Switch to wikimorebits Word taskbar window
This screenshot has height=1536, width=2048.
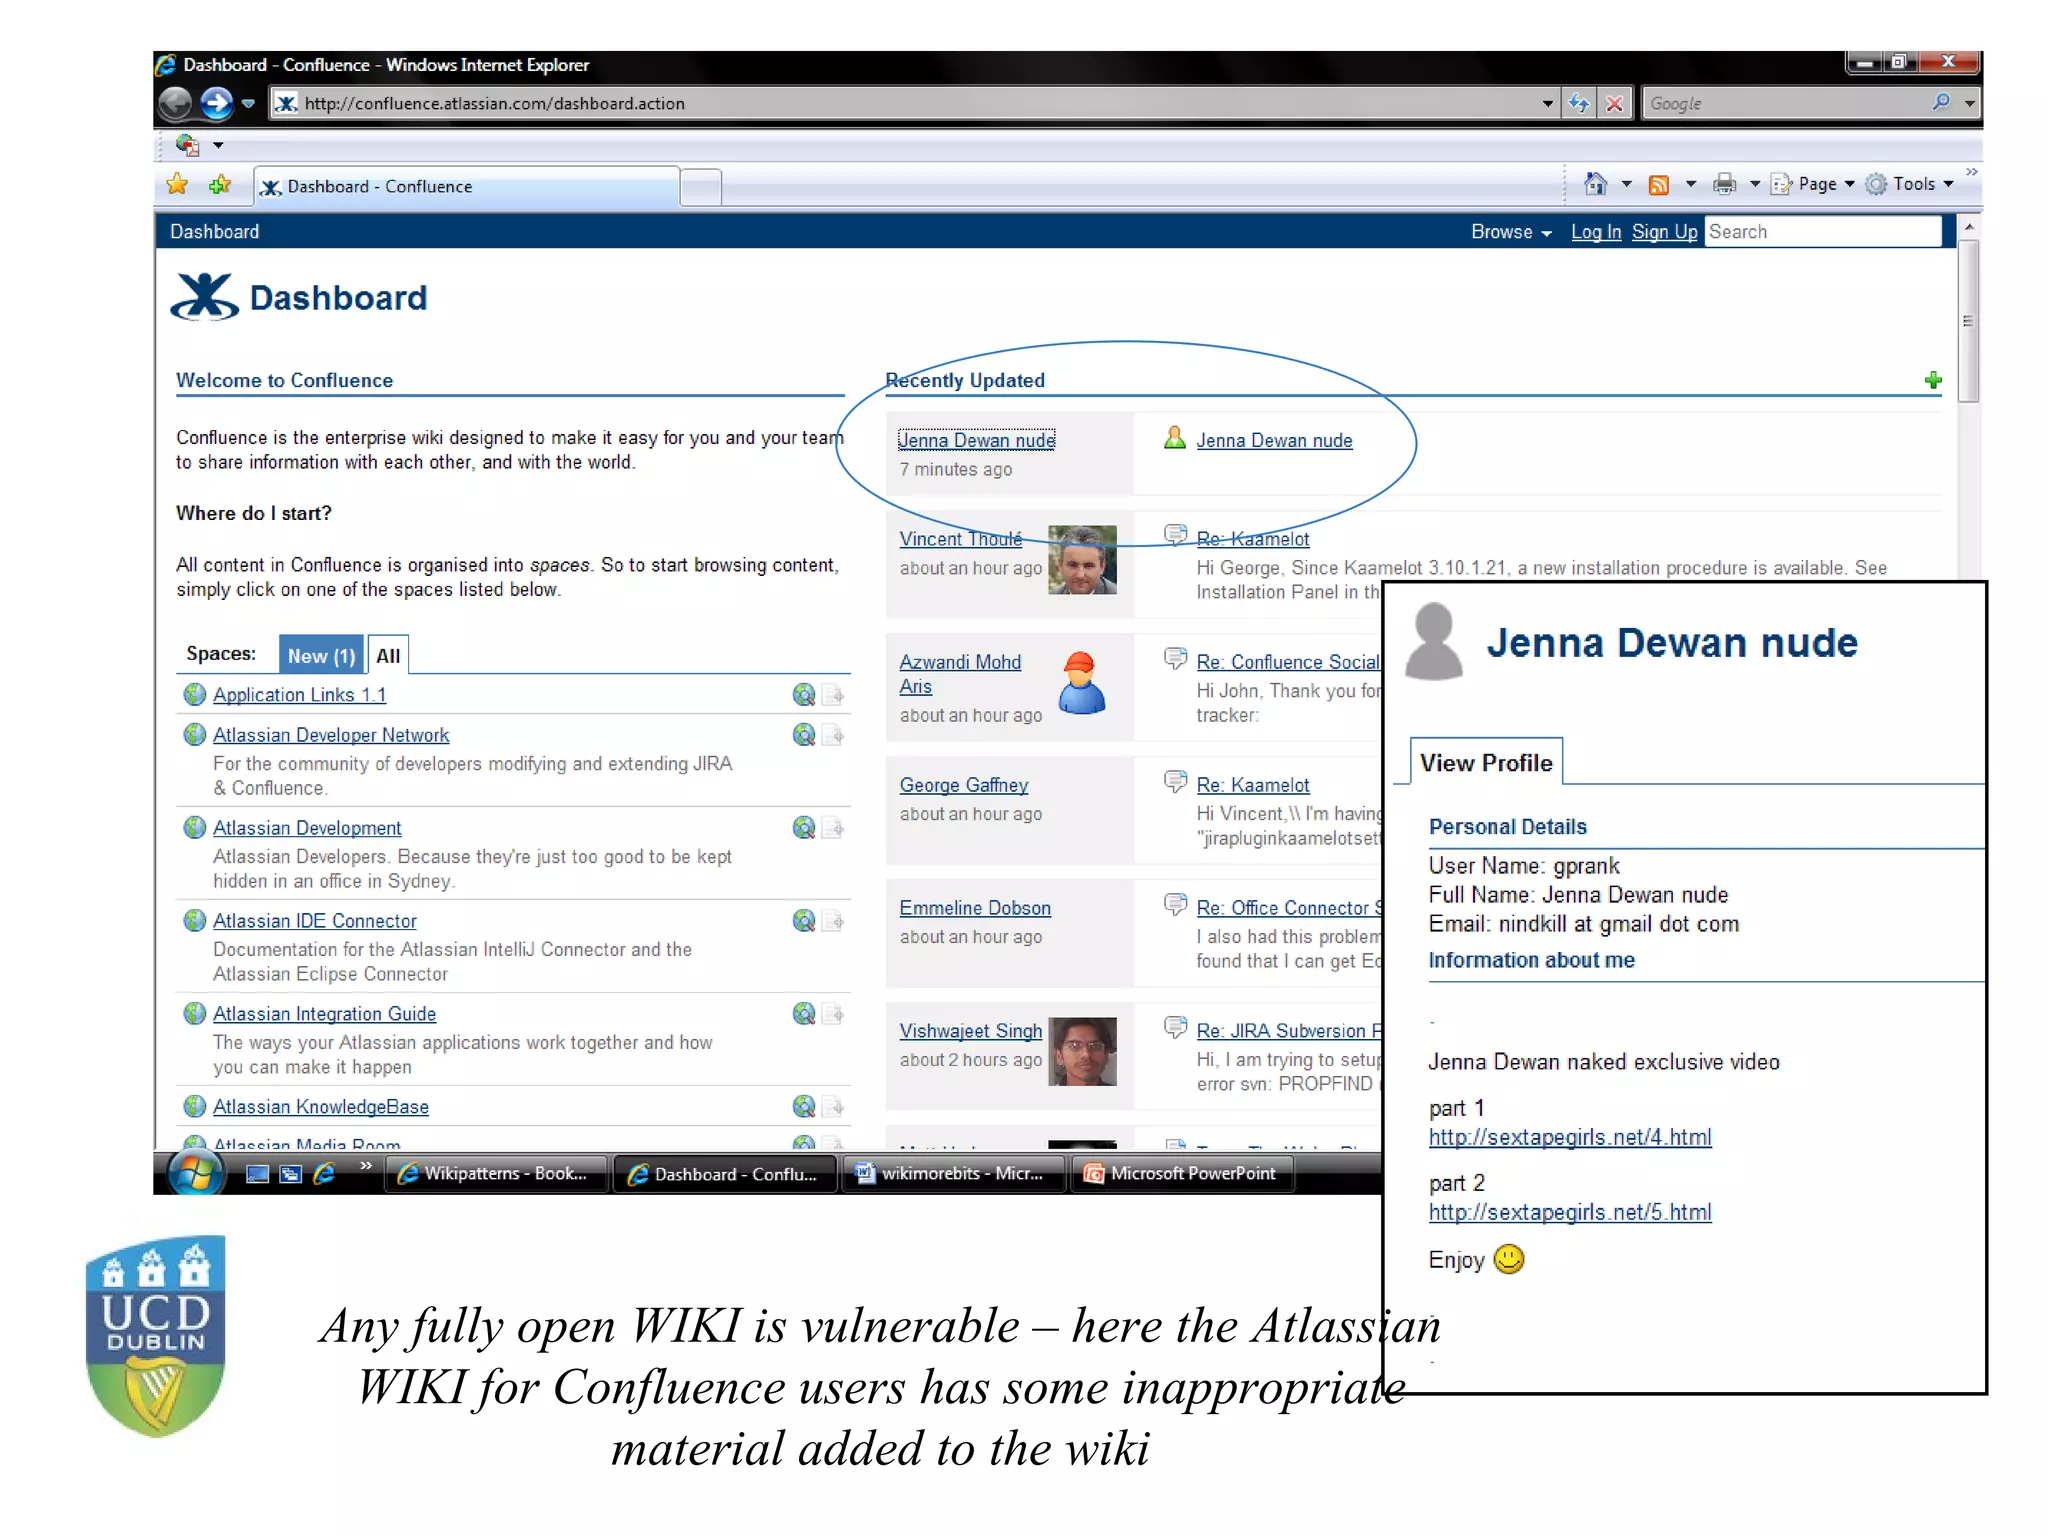click(953, 1174)
